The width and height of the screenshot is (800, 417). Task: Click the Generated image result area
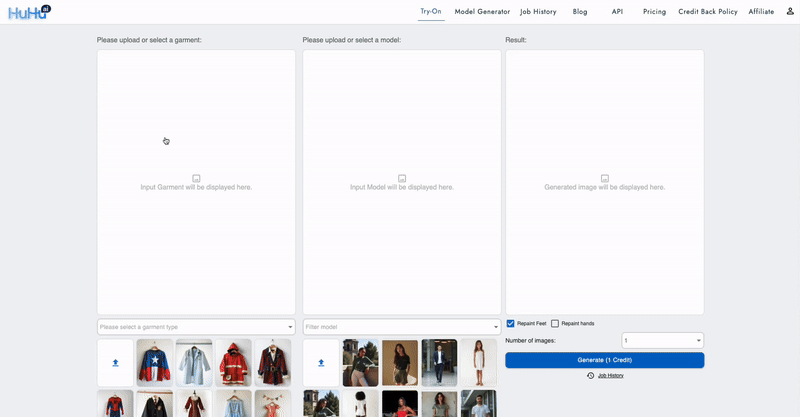coord(605,182)
